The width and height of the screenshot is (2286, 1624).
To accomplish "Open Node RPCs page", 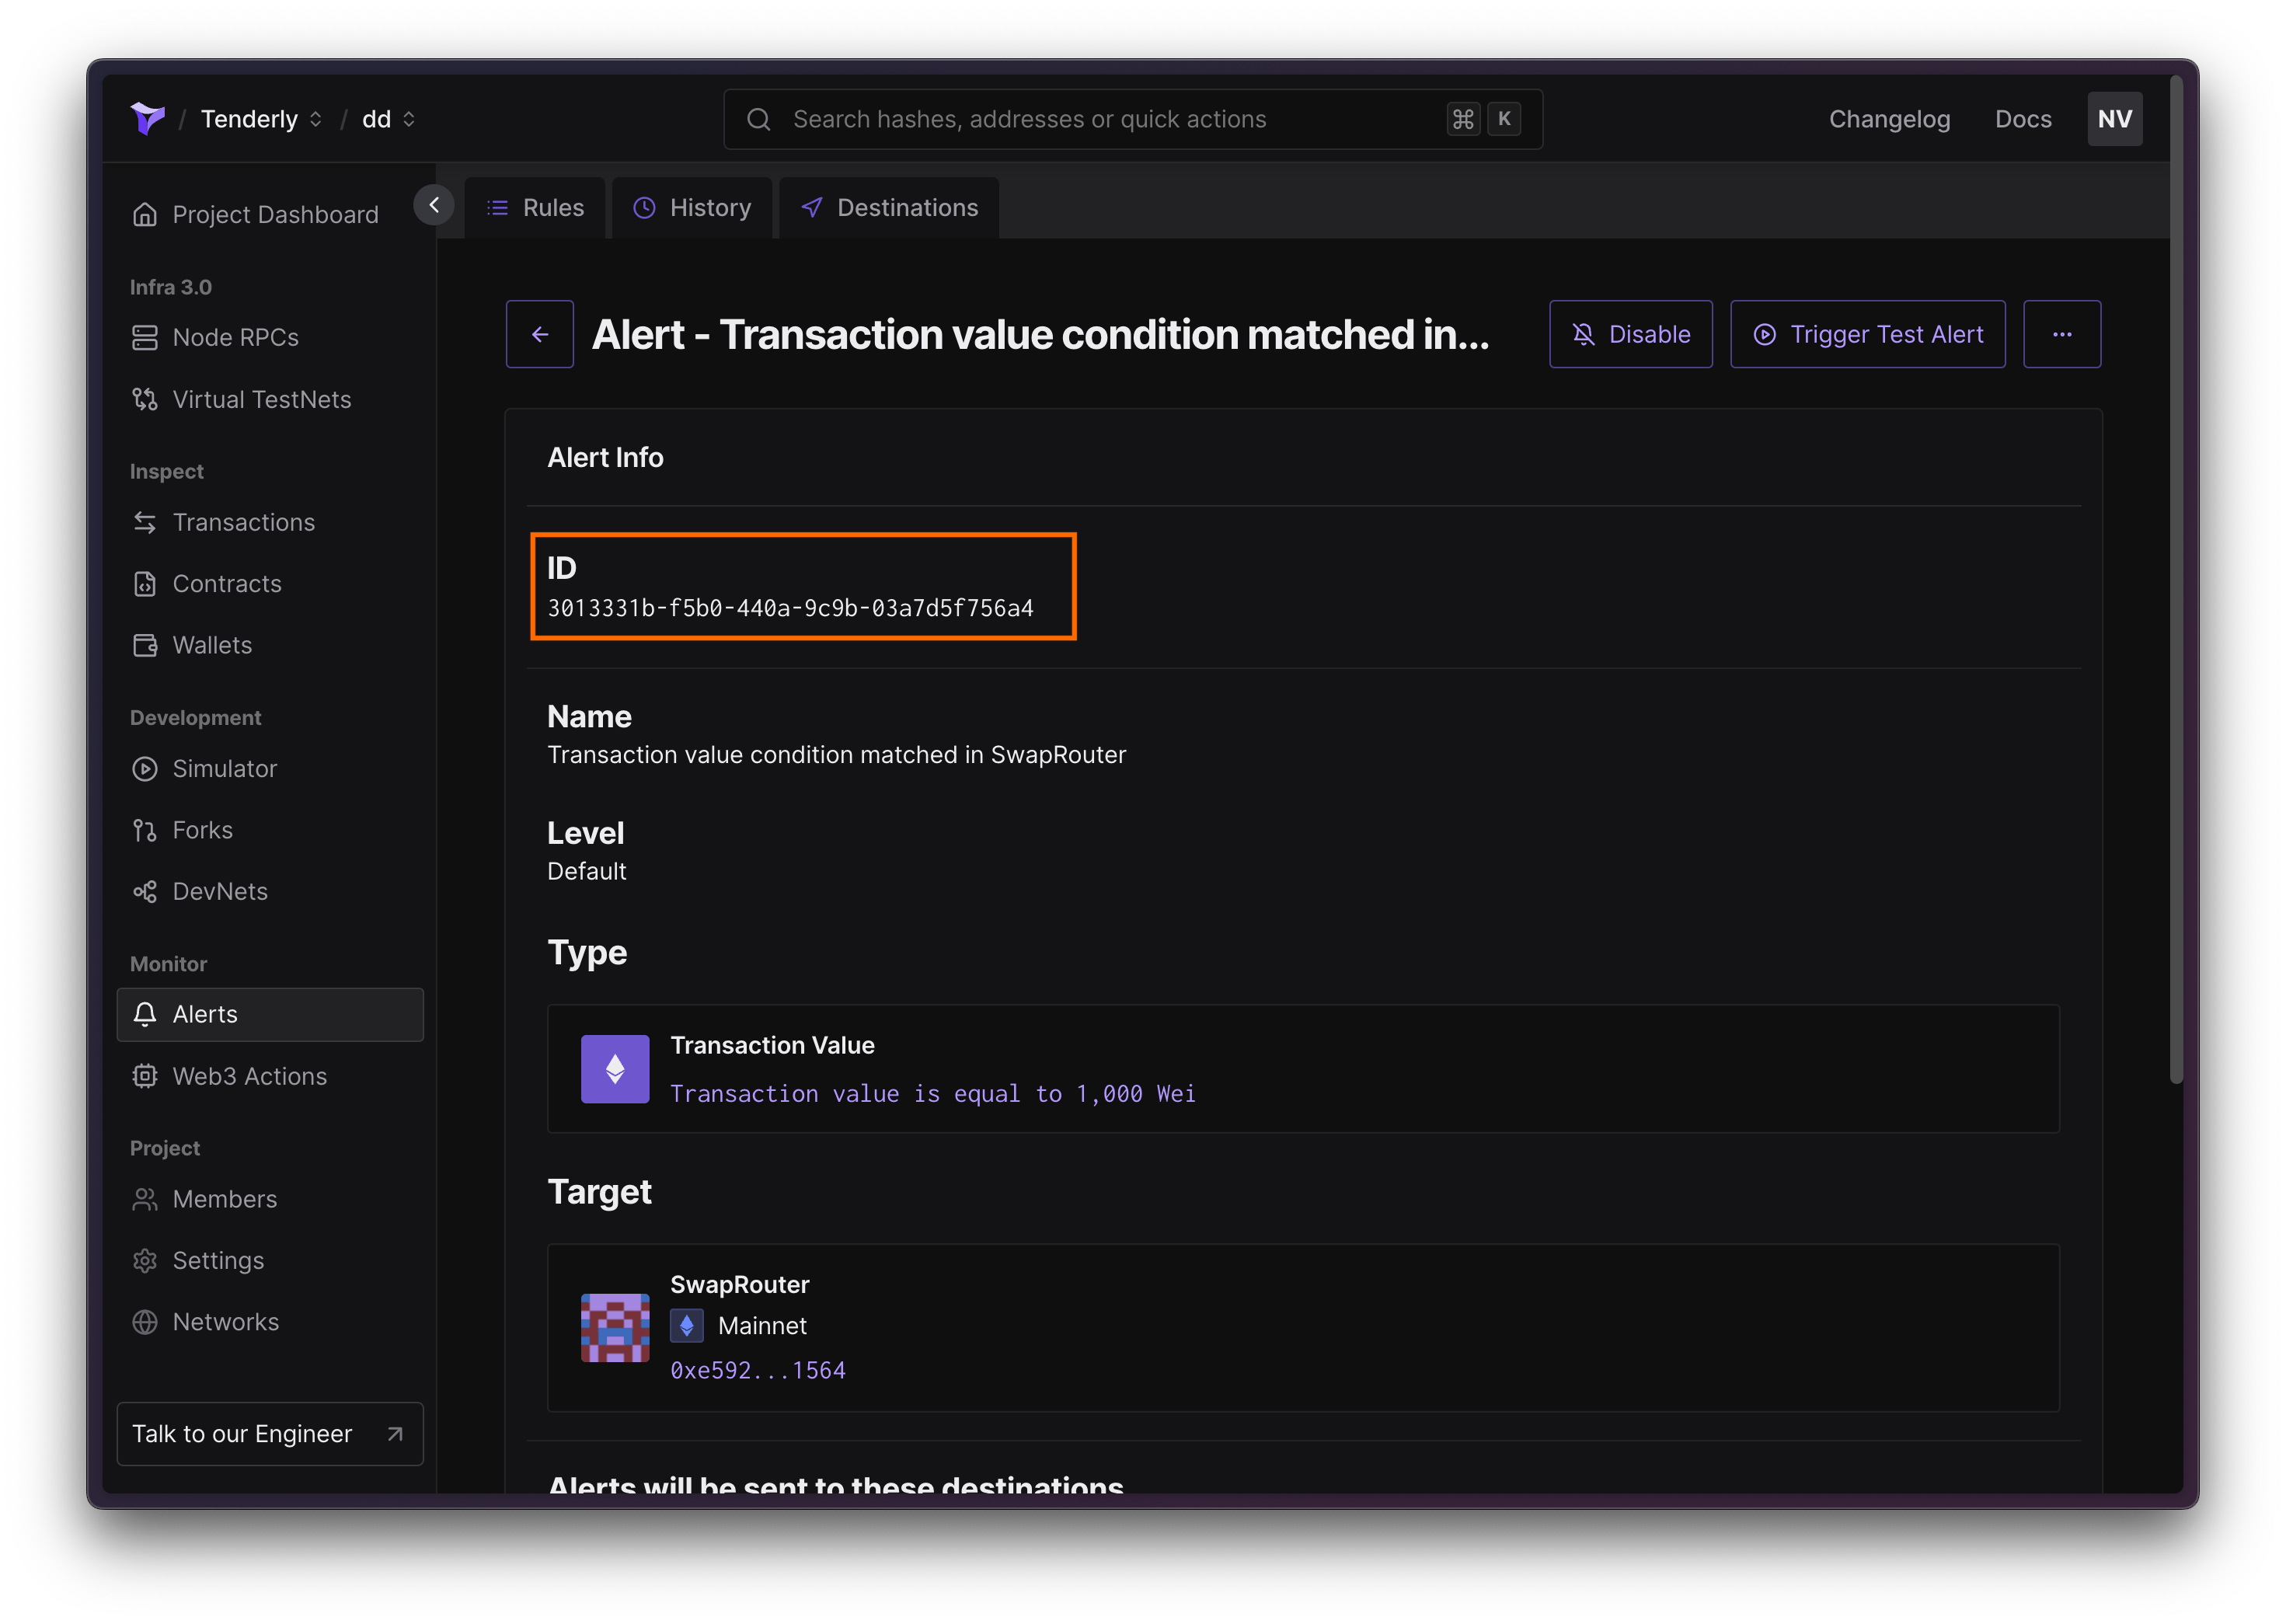I will [x=236, y=337].
